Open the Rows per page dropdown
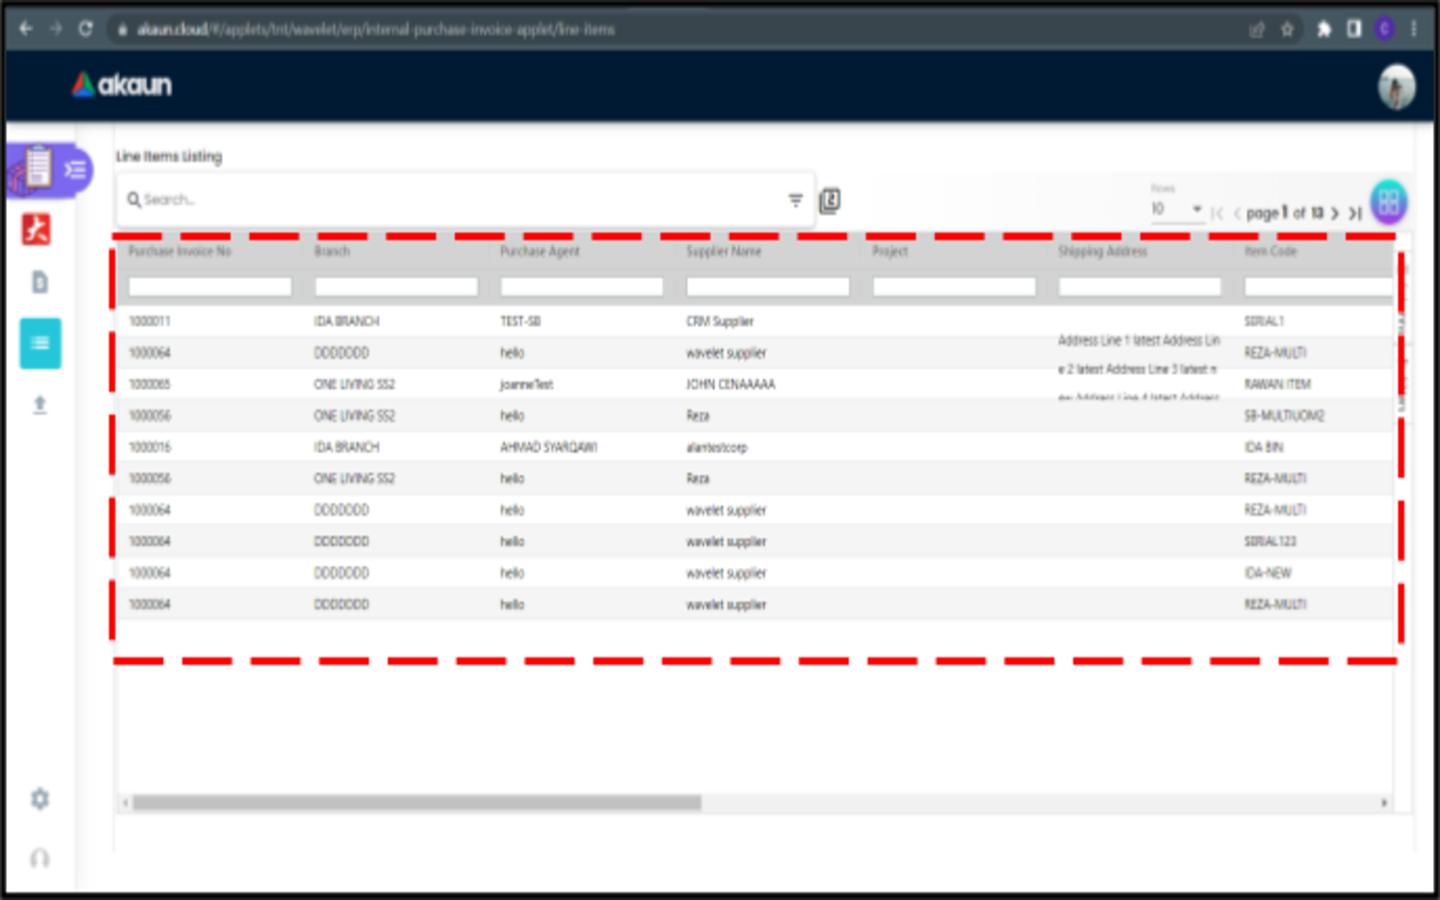The width and height of the screenshot is (1440, 900). tap(1177, 209)
